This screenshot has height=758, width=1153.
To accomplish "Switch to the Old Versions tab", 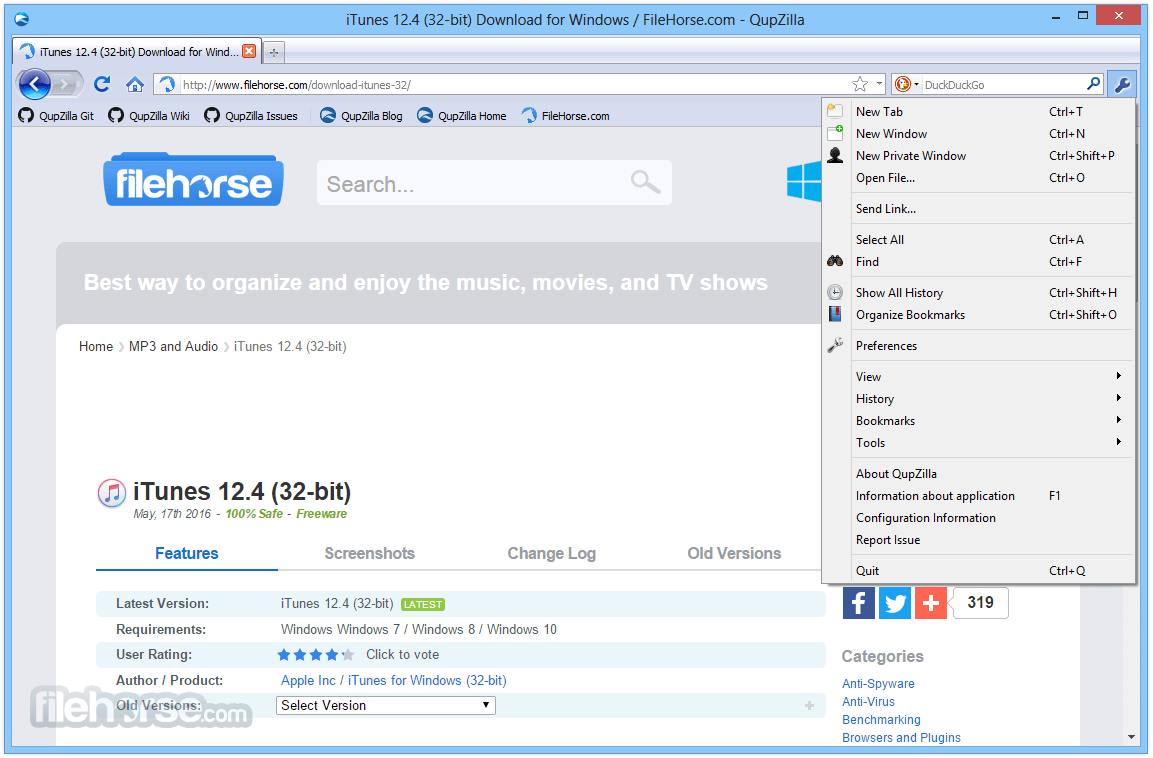I will click(734, 554).
